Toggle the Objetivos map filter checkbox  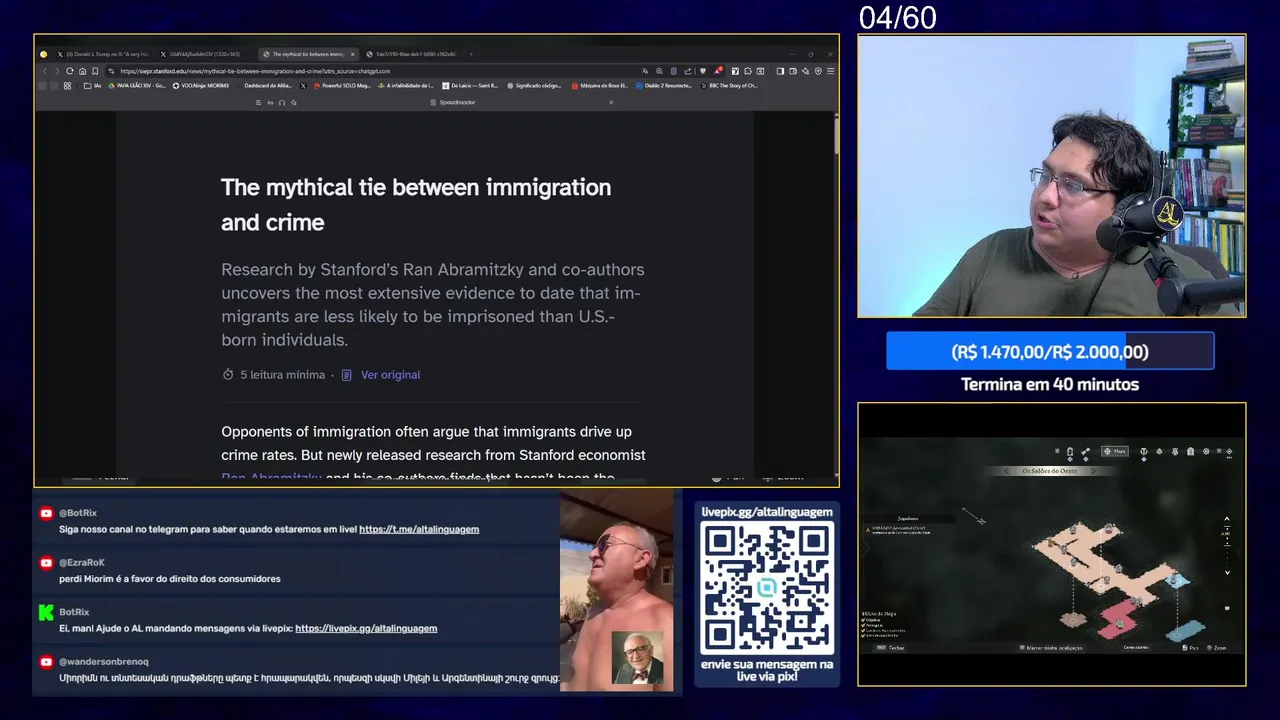(x=863, y=620)
